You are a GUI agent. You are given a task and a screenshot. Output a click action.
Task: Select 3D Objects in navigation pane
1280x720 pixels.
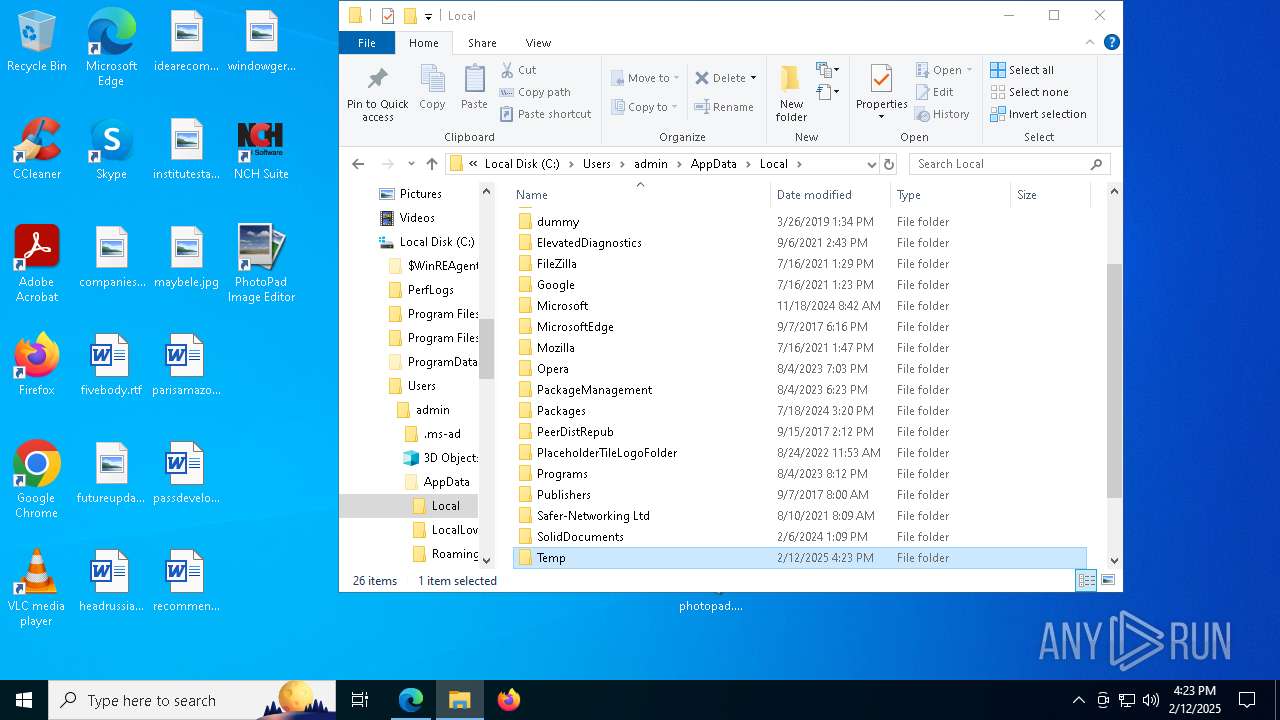(x=449, y=458)
